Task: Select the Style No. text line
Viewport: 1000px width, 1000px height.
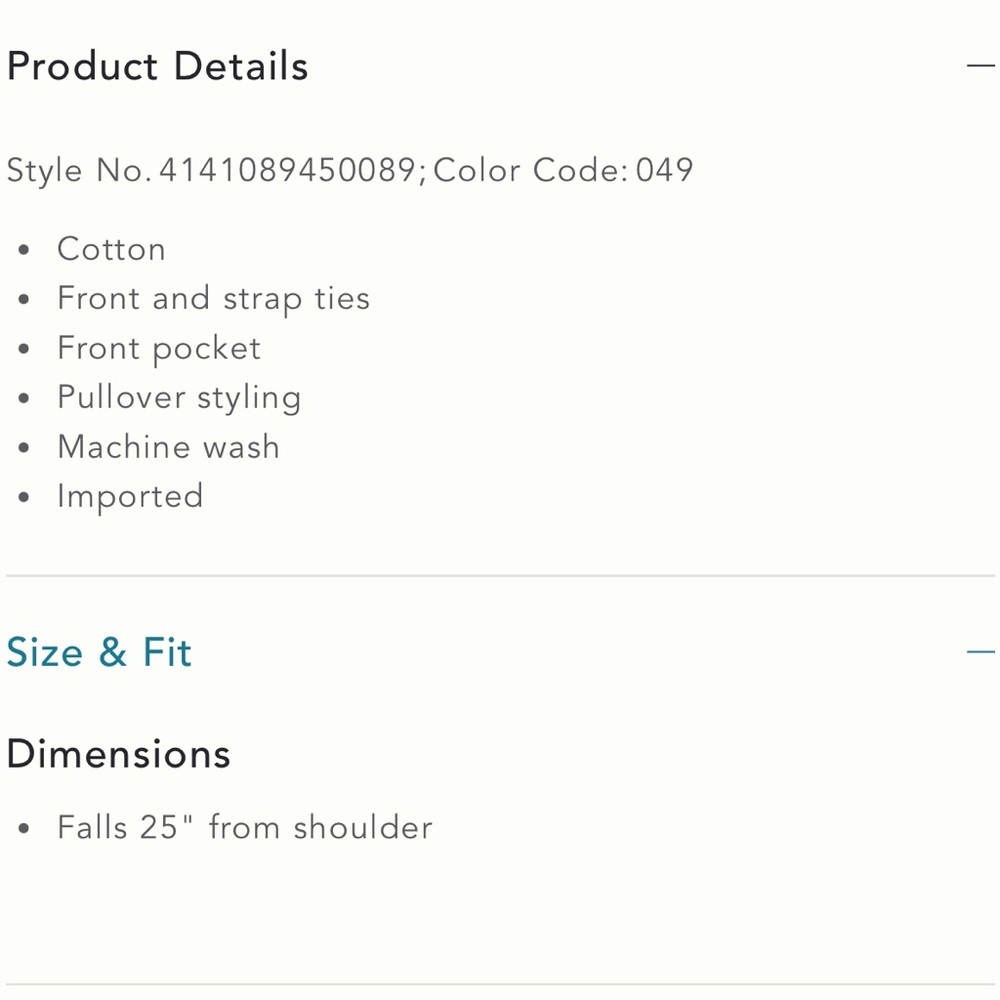Action: click(x=349, y=170)
